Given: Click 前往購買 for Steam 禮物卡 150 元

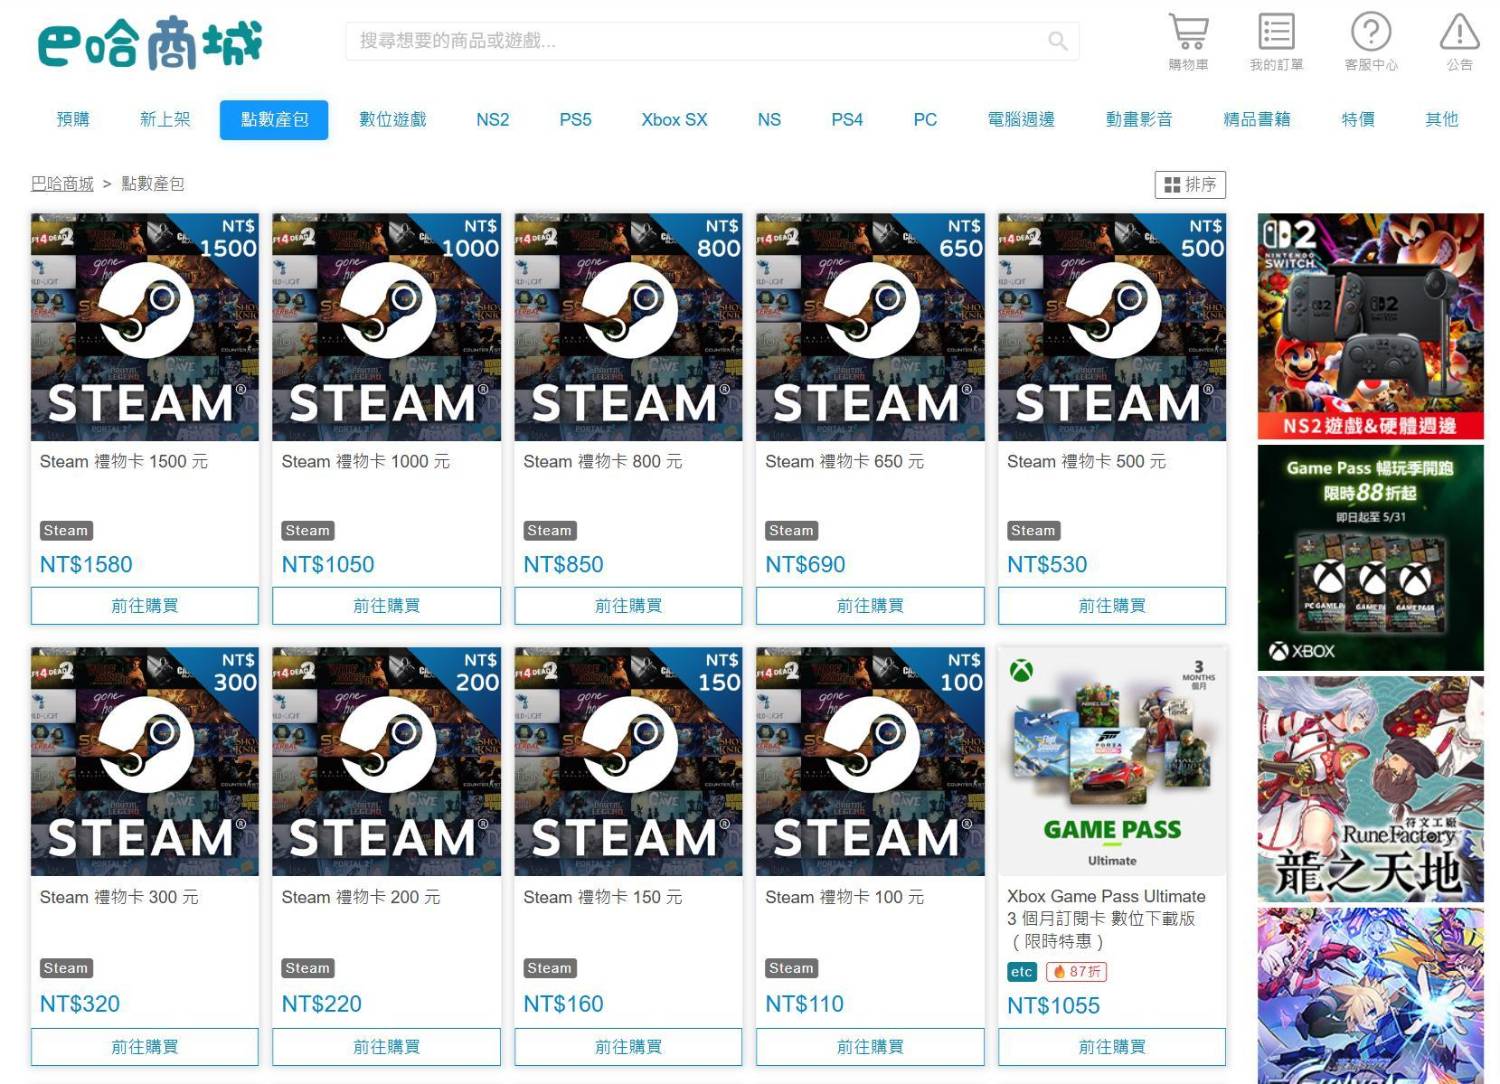Looking at the screenshot, I should click(629, 1047).
